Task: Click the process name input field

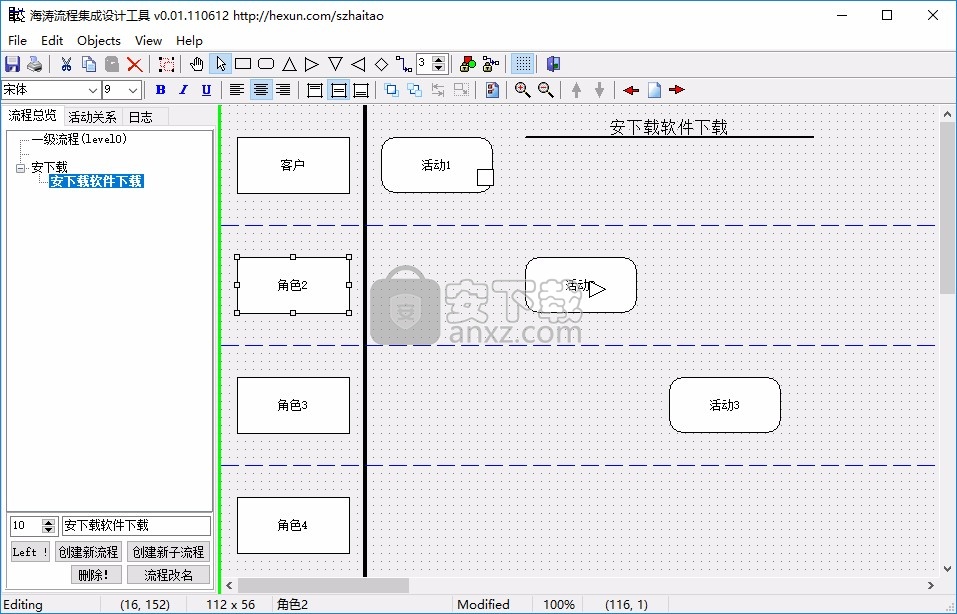Action: 136,526
